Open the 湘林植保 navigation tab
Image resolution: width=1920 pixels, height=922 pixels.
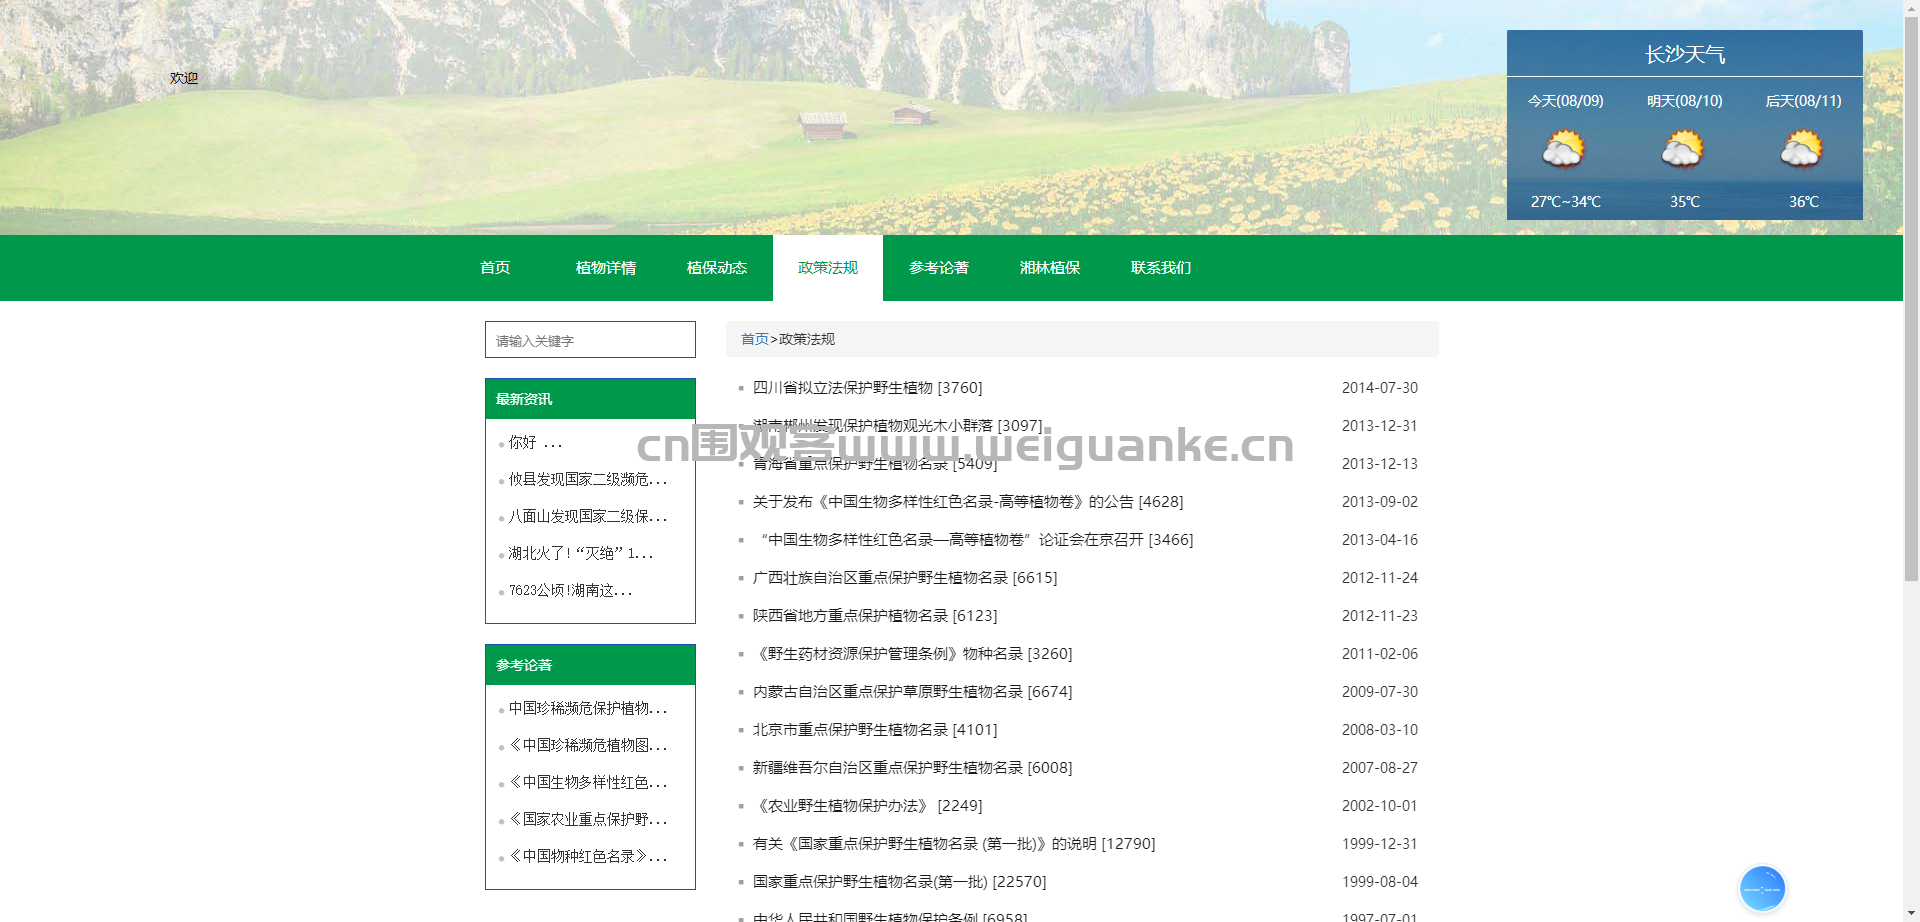coord(1050,267)
